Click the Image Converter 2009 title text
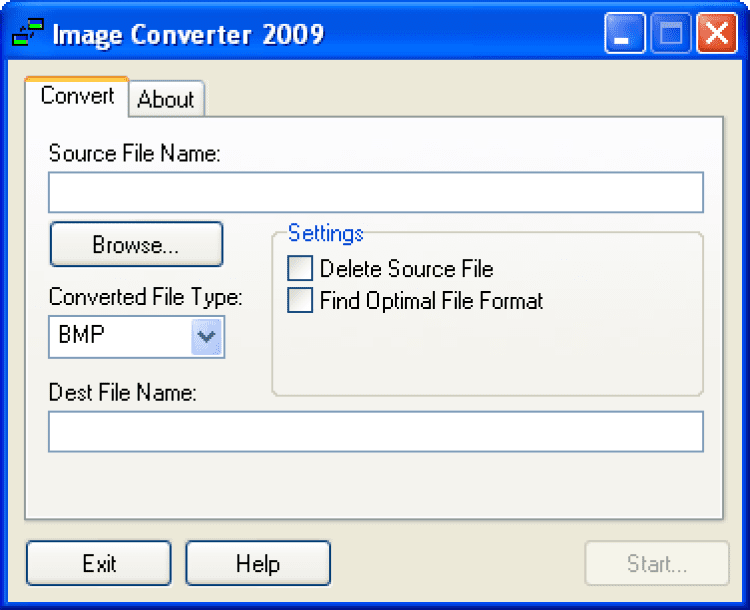The width and height of the screenshot is (750, 610). [x=188, y=35]
